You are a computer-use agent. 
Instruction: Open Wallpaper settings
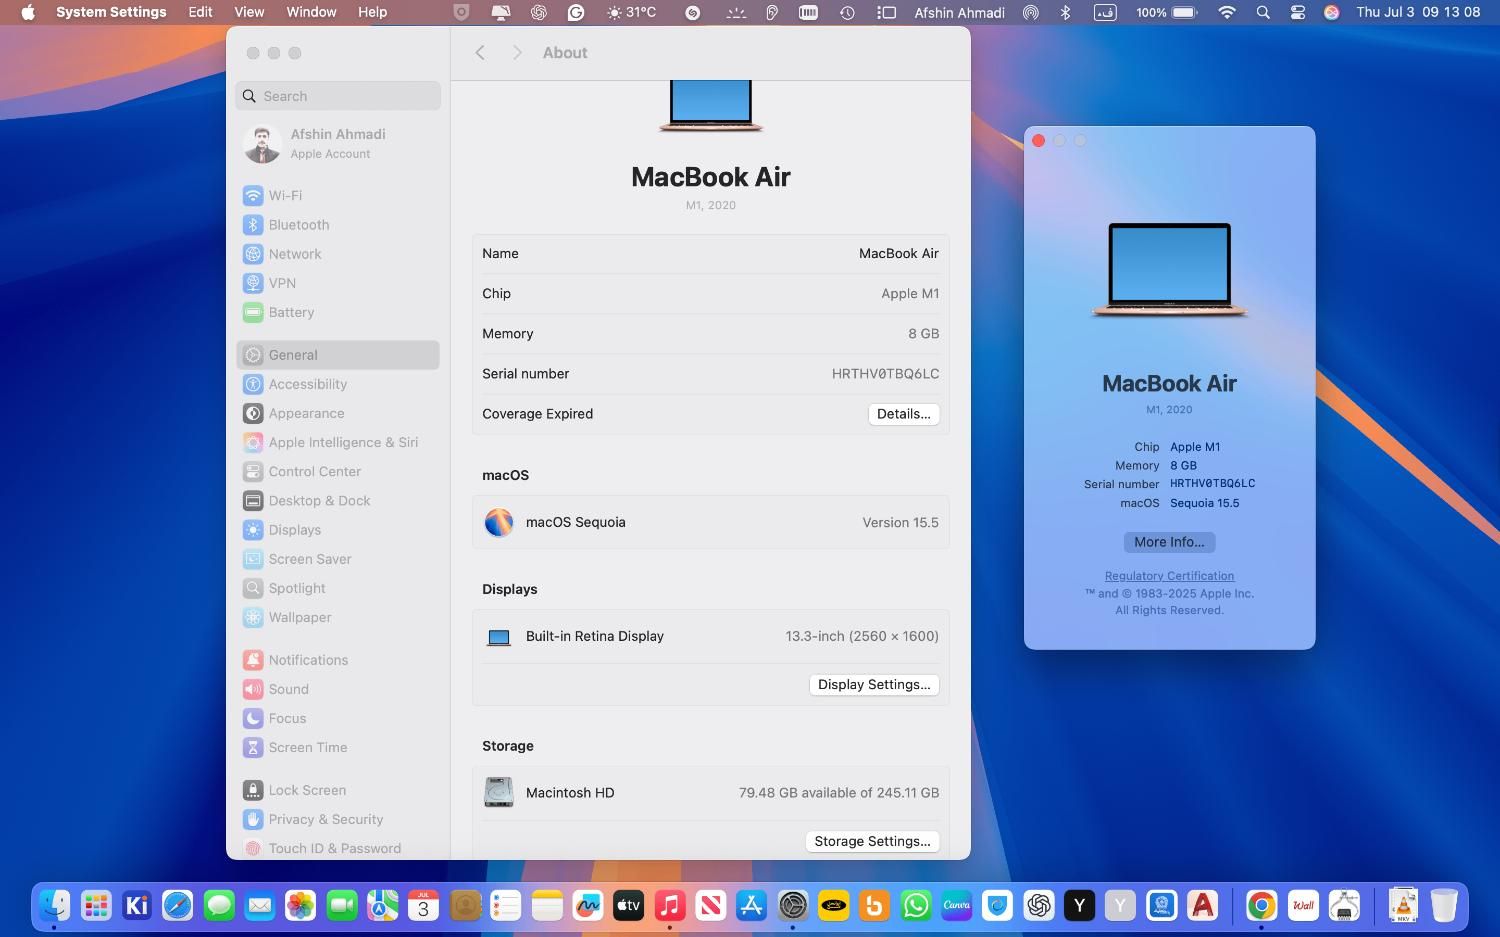[x=338, y=617]
